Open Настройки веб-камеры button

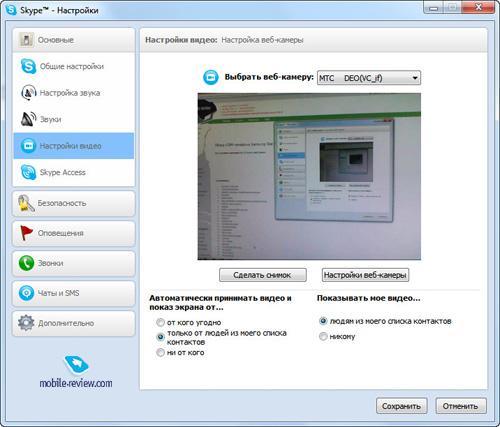[x=365, y=275]
